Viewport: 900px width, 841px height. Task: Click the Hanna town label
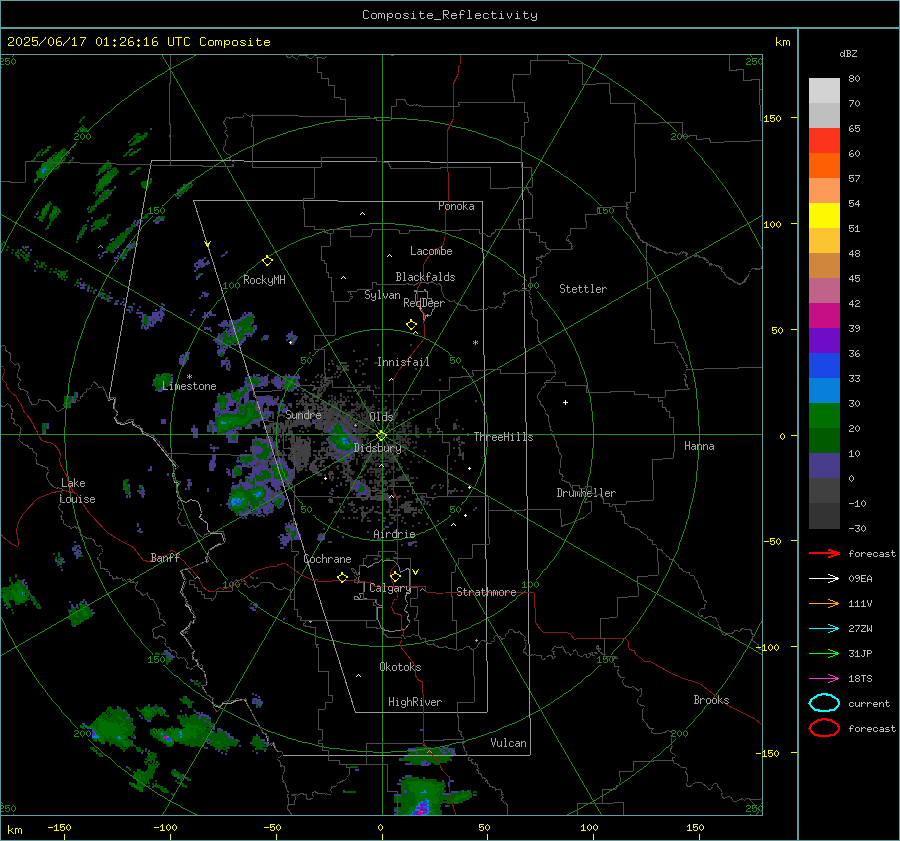pos(699,446)
